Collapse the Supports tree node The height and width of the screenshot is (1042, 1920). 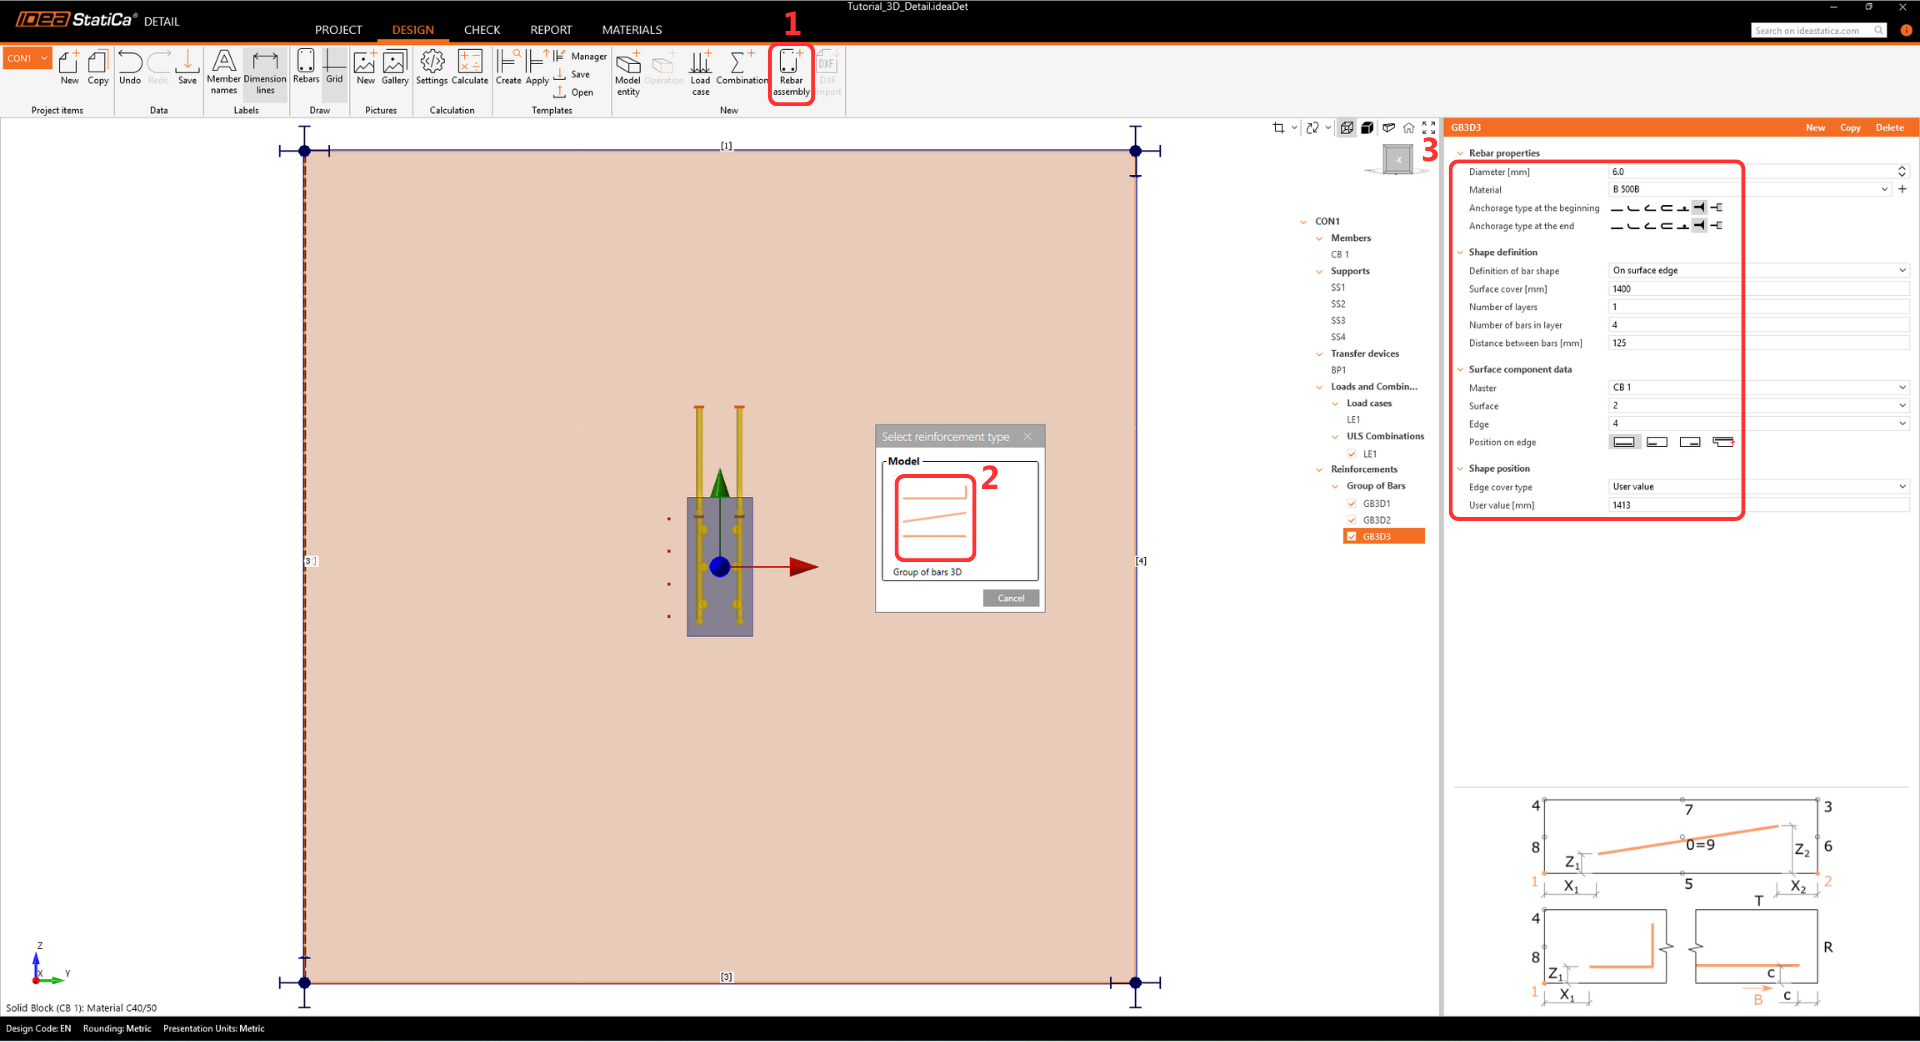[1320, 271]
